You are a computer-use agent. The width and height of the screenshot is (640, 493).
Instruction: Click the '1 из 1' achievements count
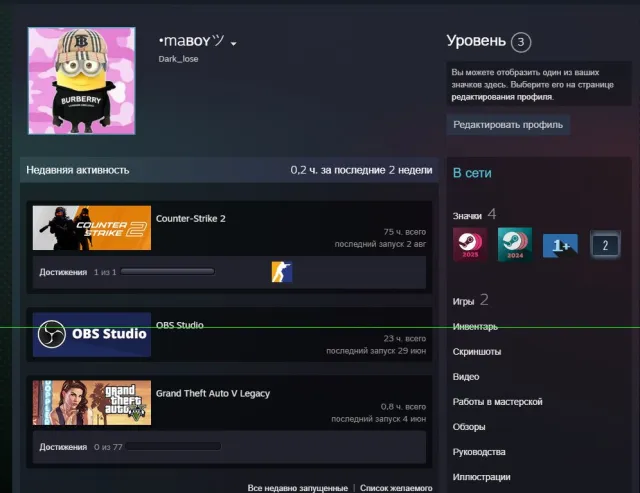[x=105, y=272]
